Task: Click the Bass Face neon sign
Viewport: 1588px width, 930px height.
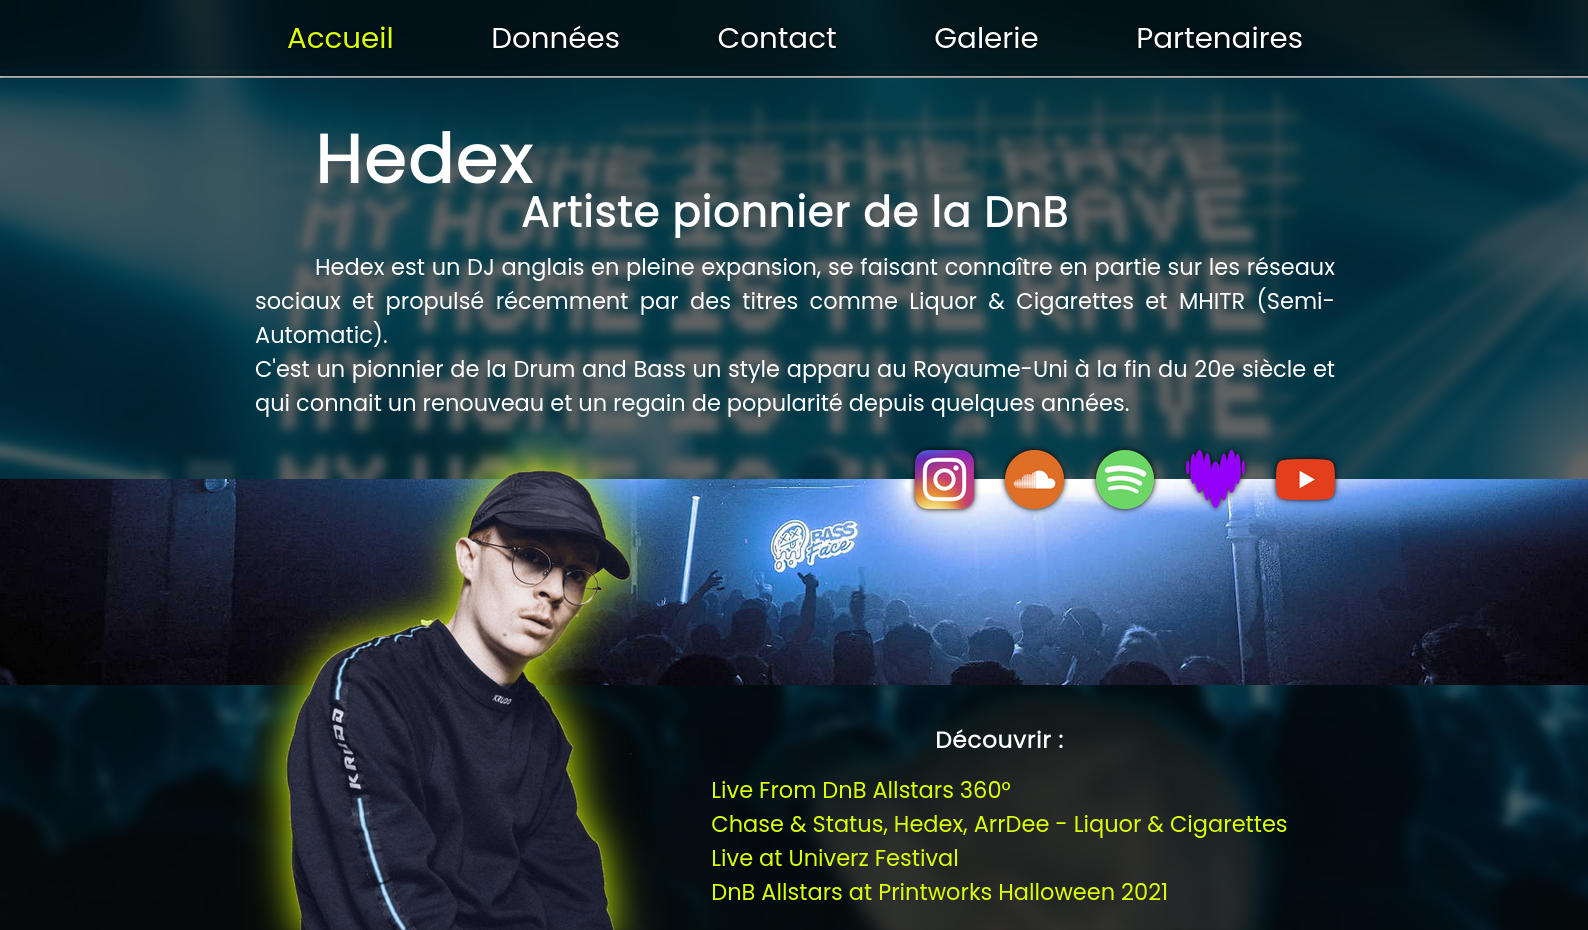Action: click(813, 545)
